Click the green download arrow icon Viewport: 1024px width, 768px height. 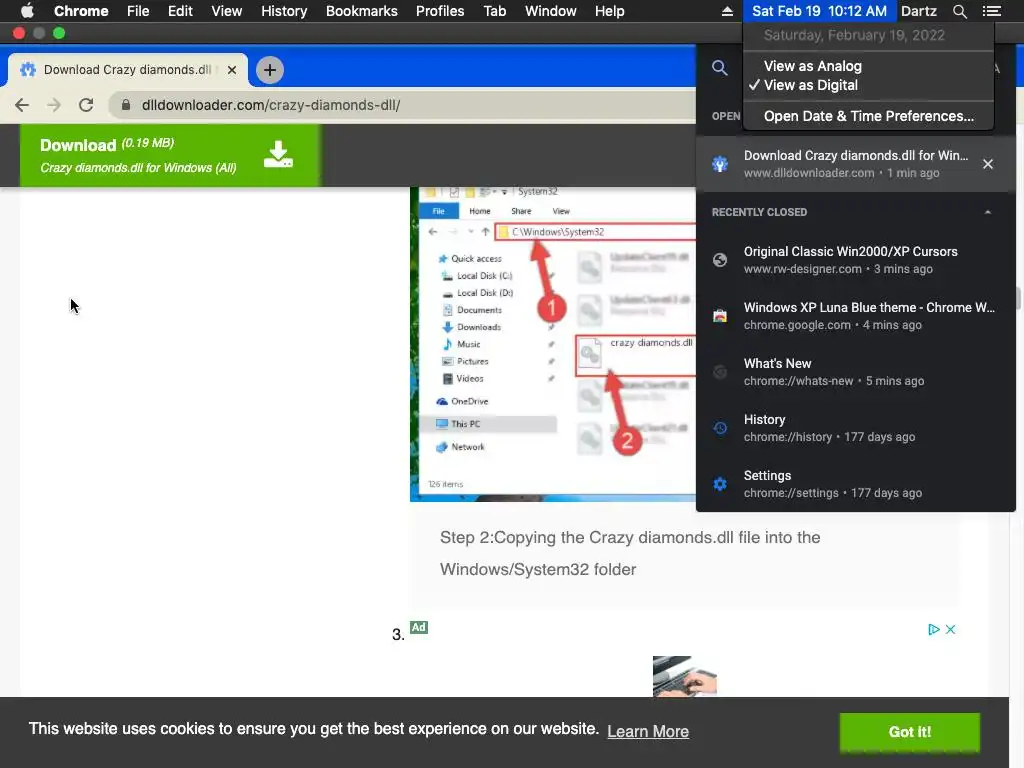pyautogui.click(x=278, y=155)
